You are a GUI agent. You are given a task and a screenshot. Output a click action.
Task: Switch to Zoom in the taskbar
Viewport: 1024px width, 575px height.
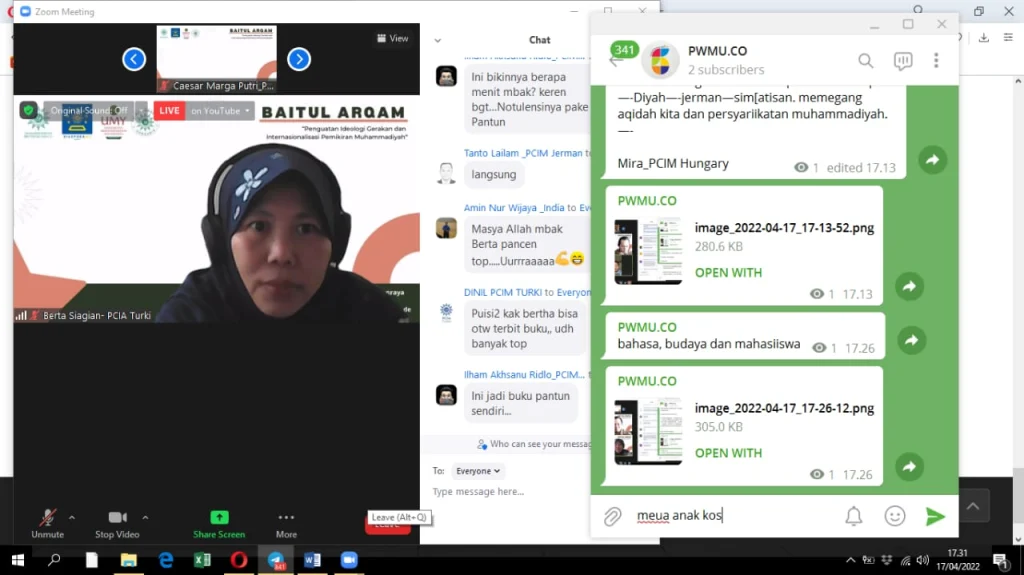(349, 560)
